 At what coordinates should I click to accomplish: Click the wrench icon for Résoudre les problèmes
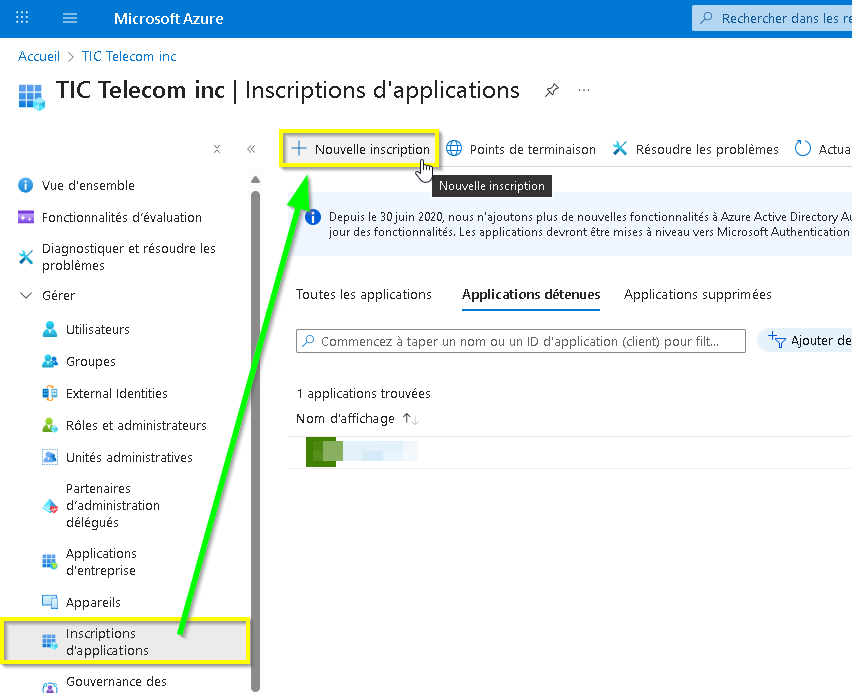620,148
